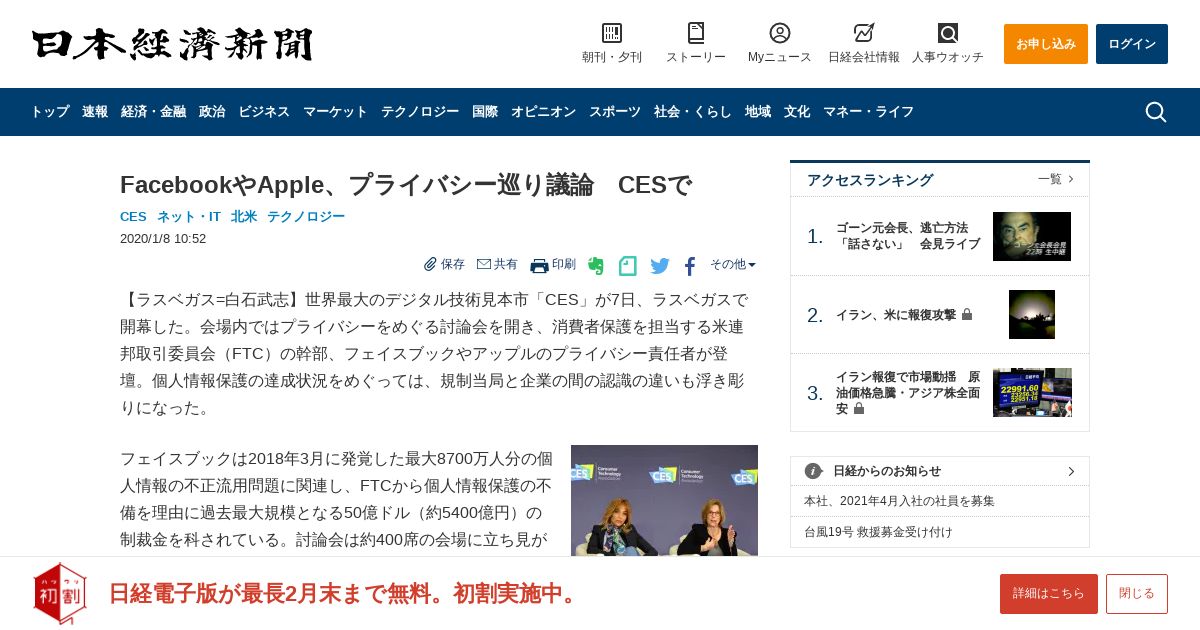The height and width of the screenshot is (630, 1200).
Task: Open the テクノロジー nav section
Action: point(420,112)
